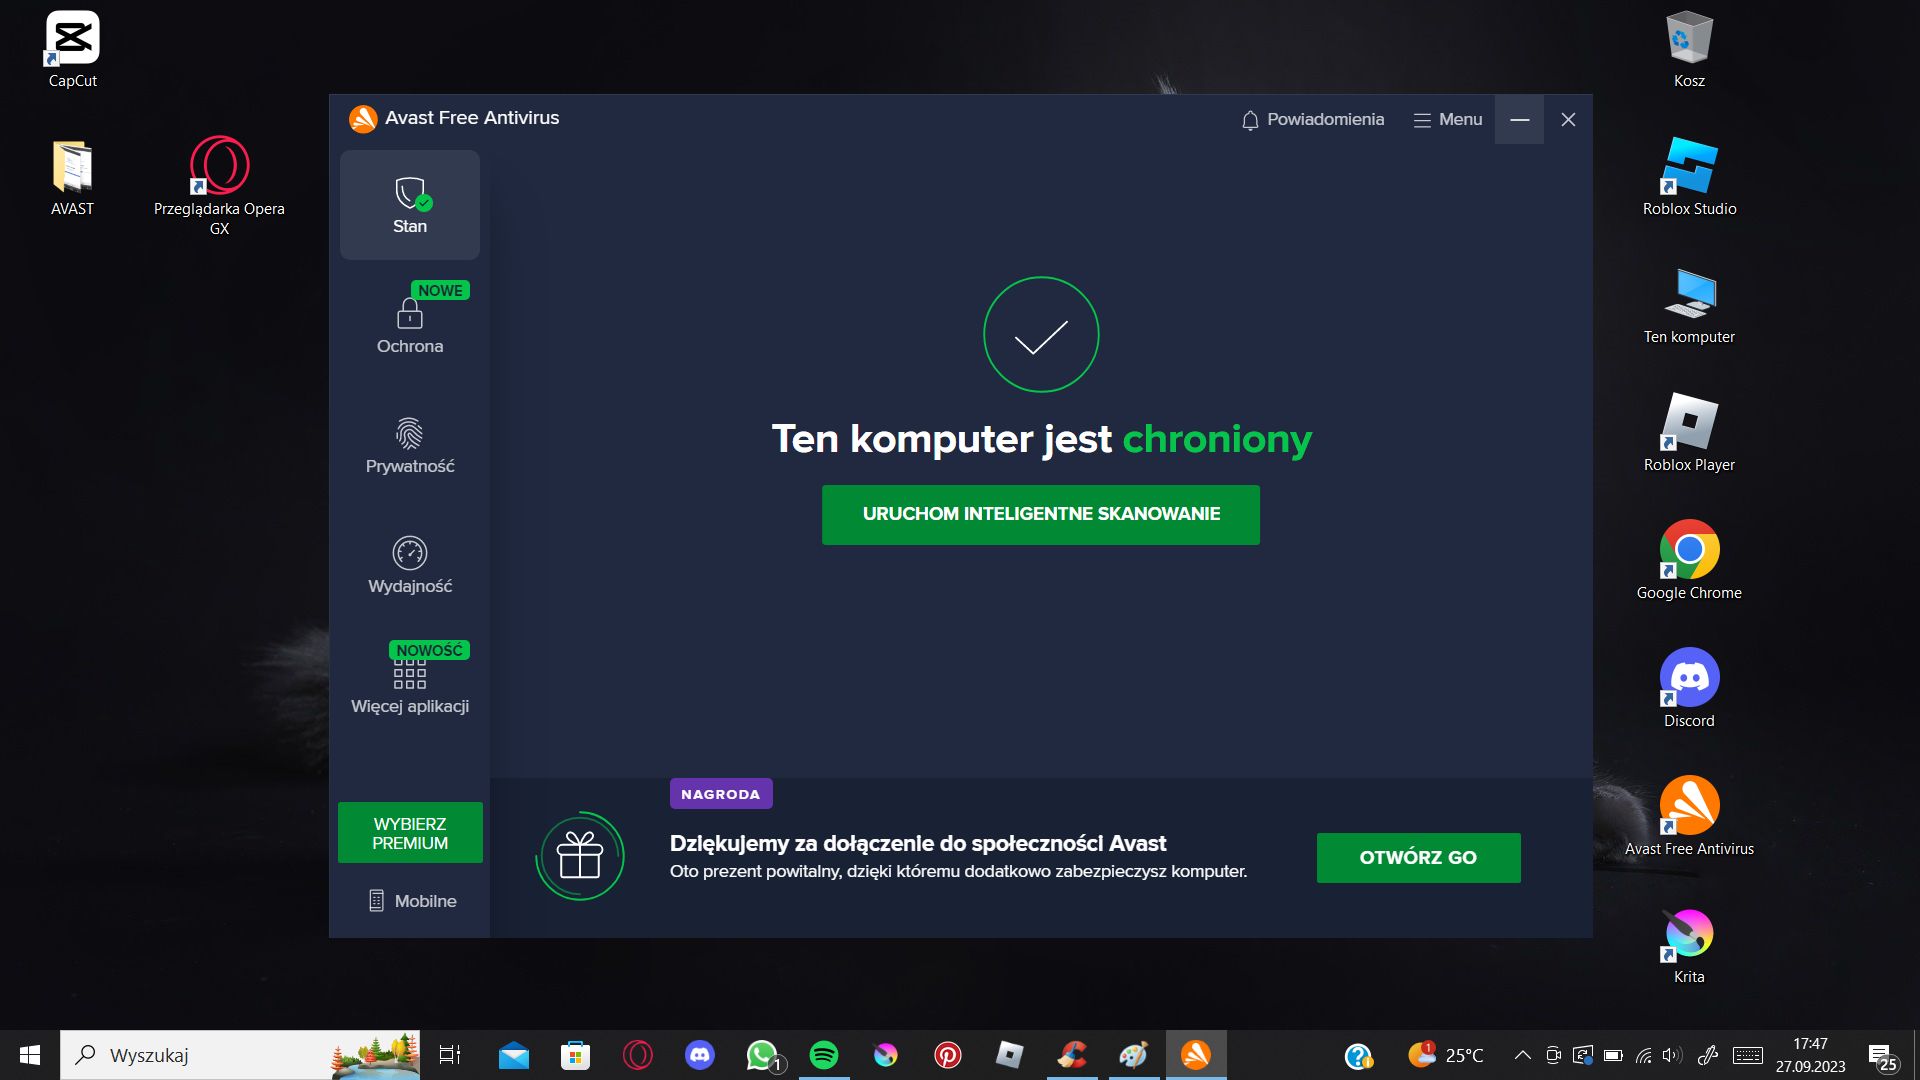The height and width of the screenshot is (1080, 1920).
Task: Click the Otwórz Go button
Action: [x=1417, y=857]
